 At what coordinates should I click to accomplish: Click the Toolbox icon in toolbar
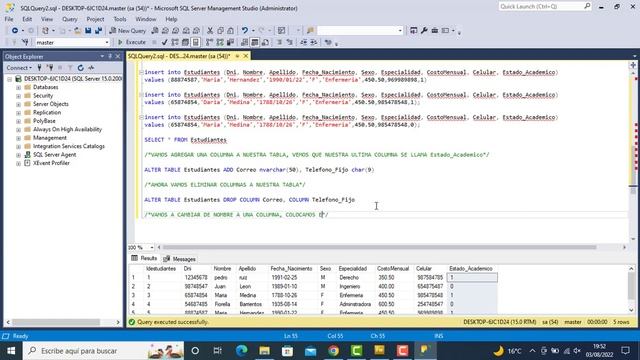[435, 31]
